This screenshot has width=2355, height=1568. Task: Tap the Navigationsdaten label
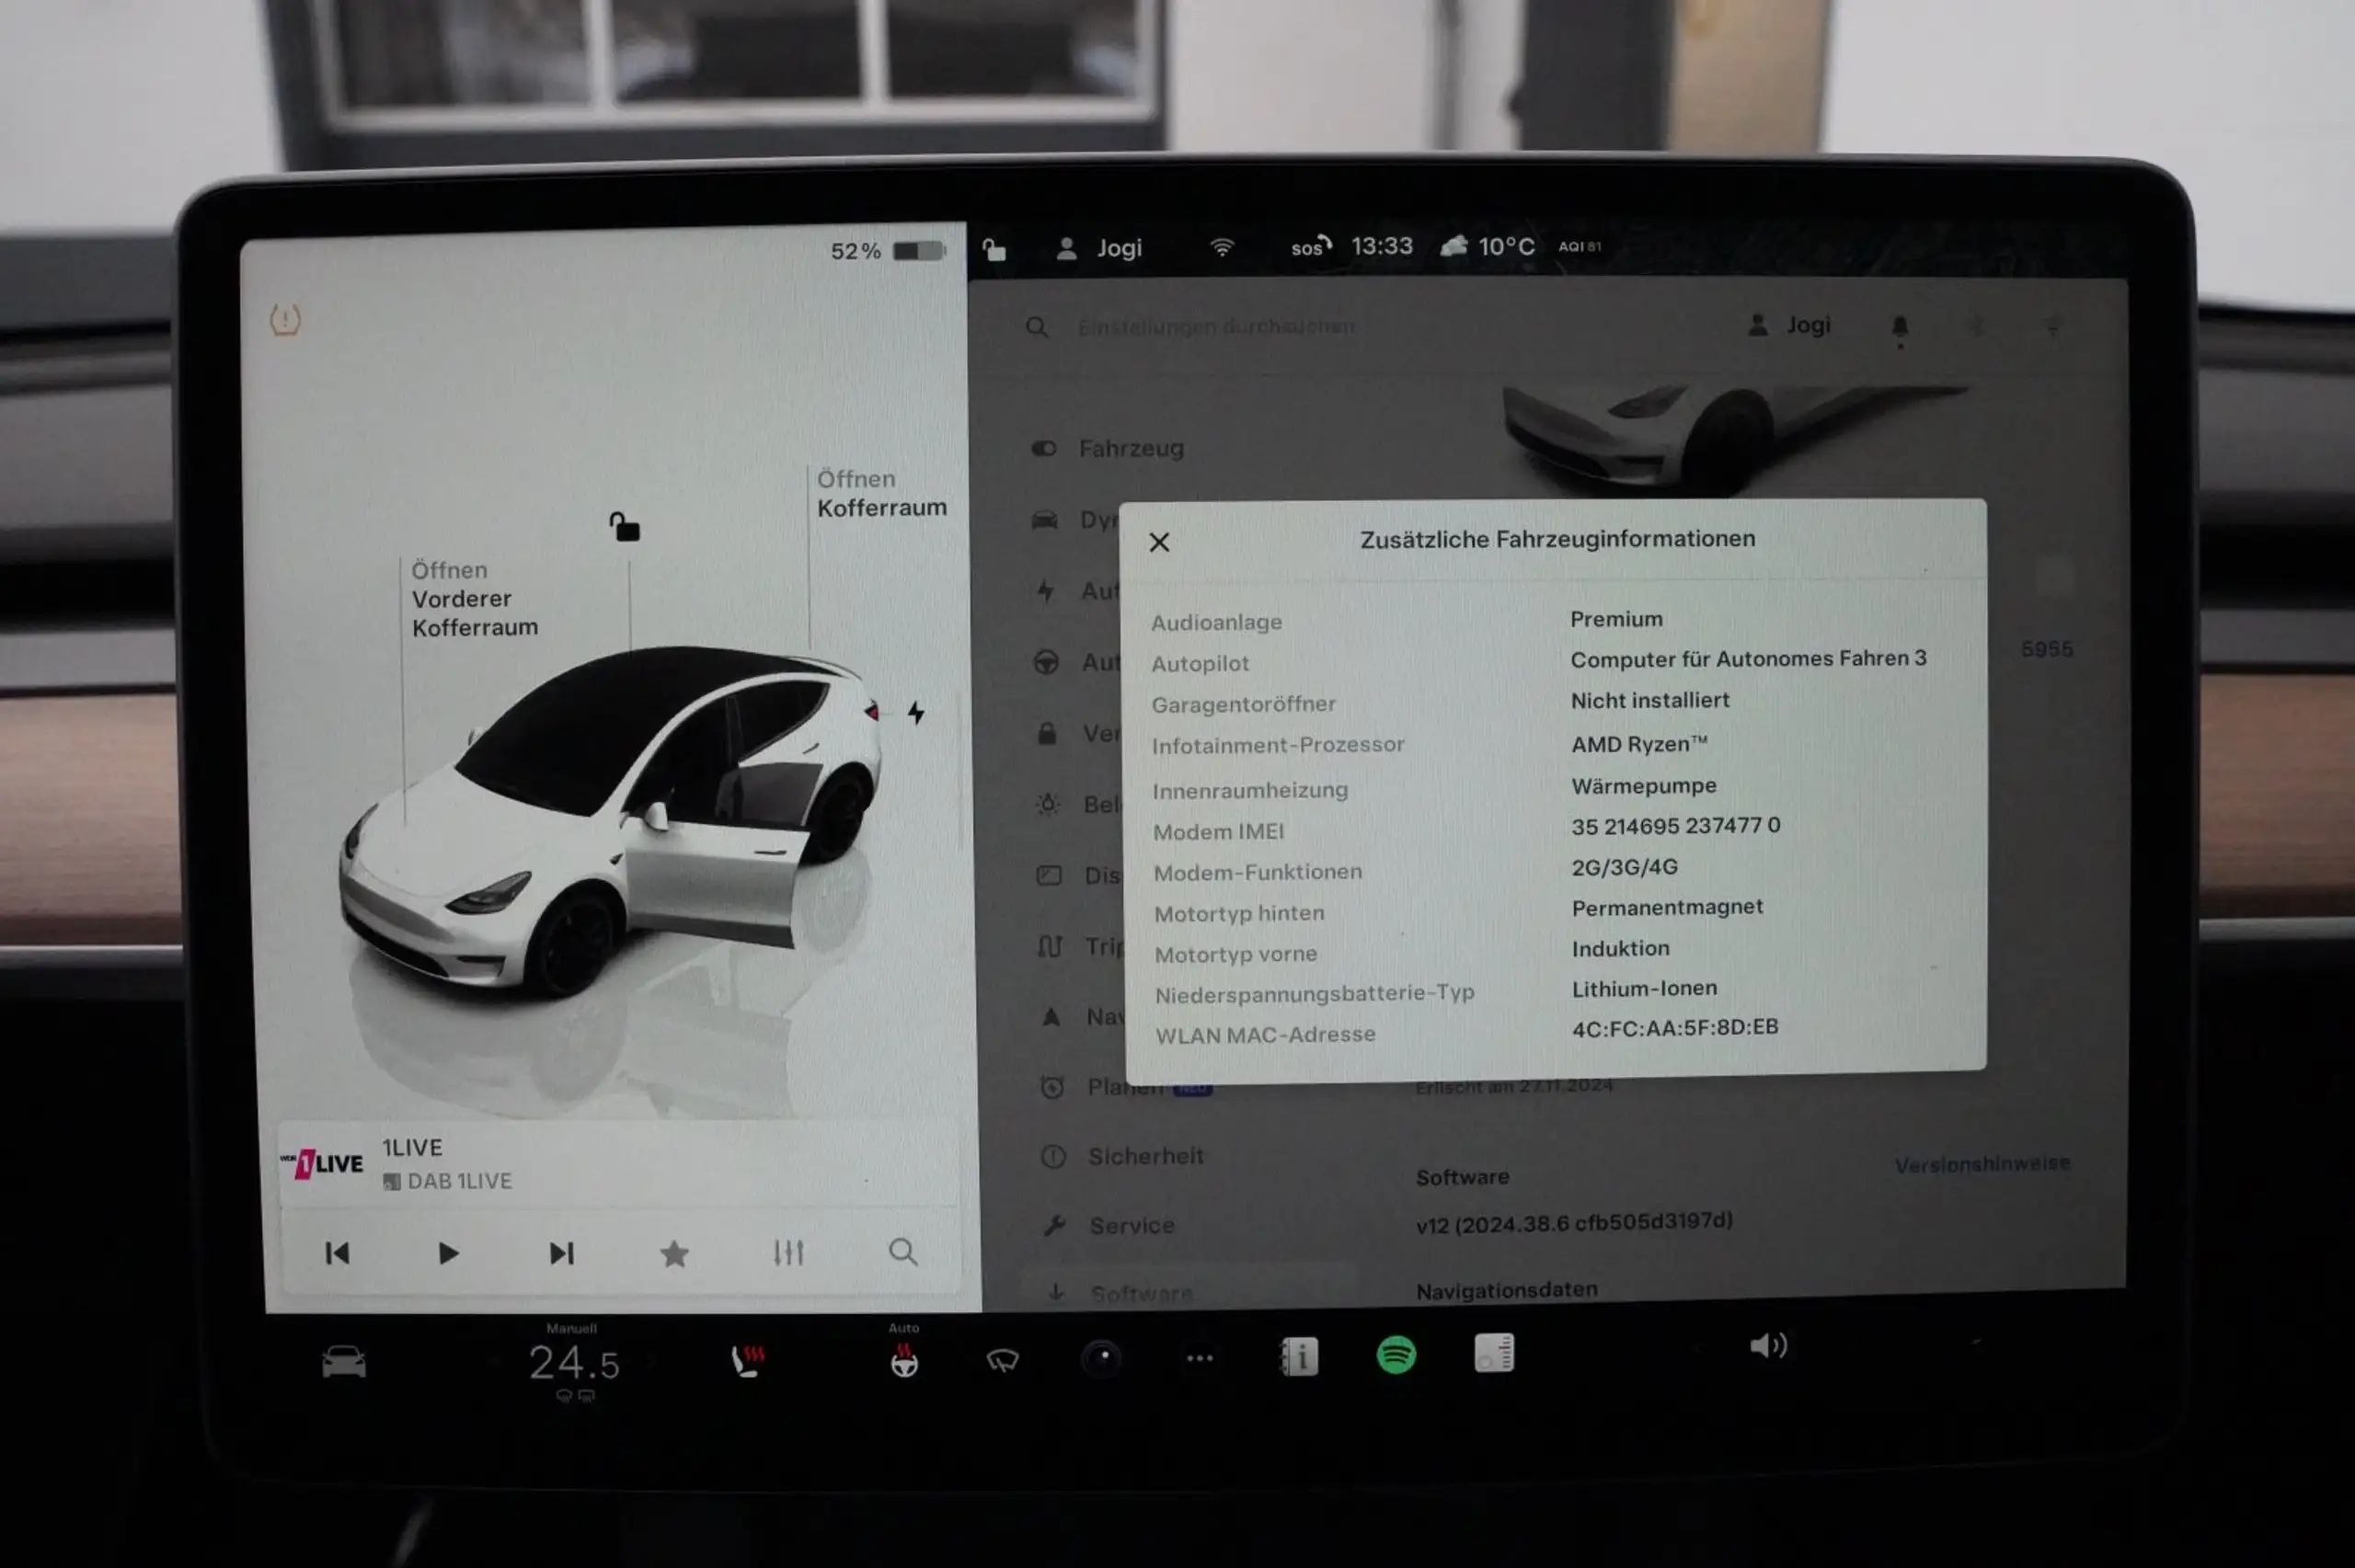coord(1506,1290)
